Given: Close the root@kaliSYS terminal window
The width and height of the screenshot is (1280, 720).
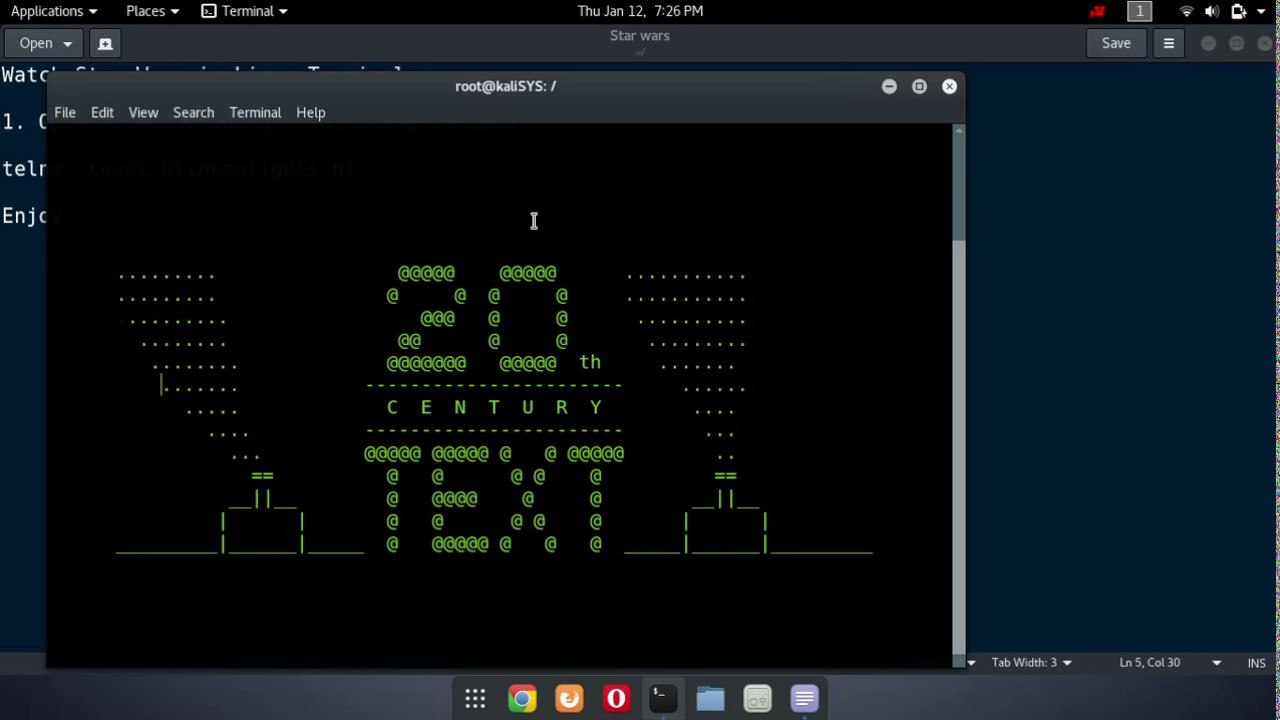Looking at the screenshot, I should (949, 86).
